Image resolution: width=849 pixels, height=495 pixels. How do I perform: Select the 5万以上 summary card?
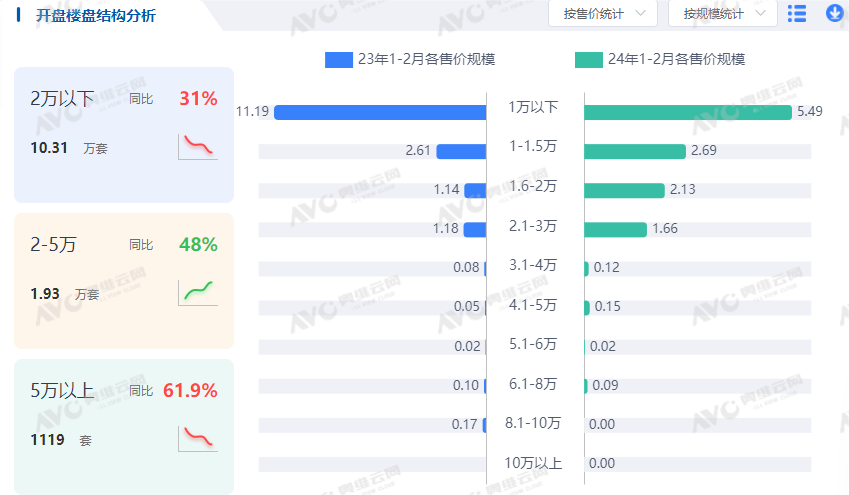[x=123, y=426]
